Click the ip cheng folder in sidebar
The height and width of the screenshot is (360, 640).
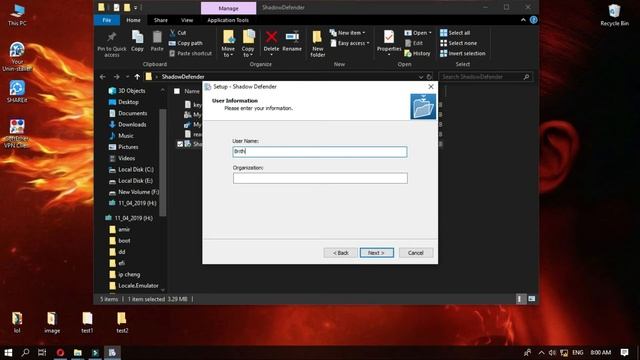[125, 274]
